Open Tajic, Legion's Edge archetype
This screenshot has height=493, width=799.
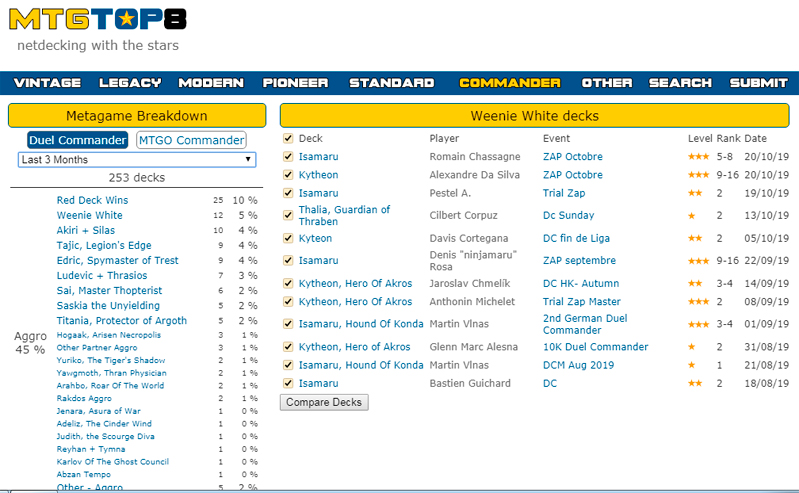click(104, 245)
